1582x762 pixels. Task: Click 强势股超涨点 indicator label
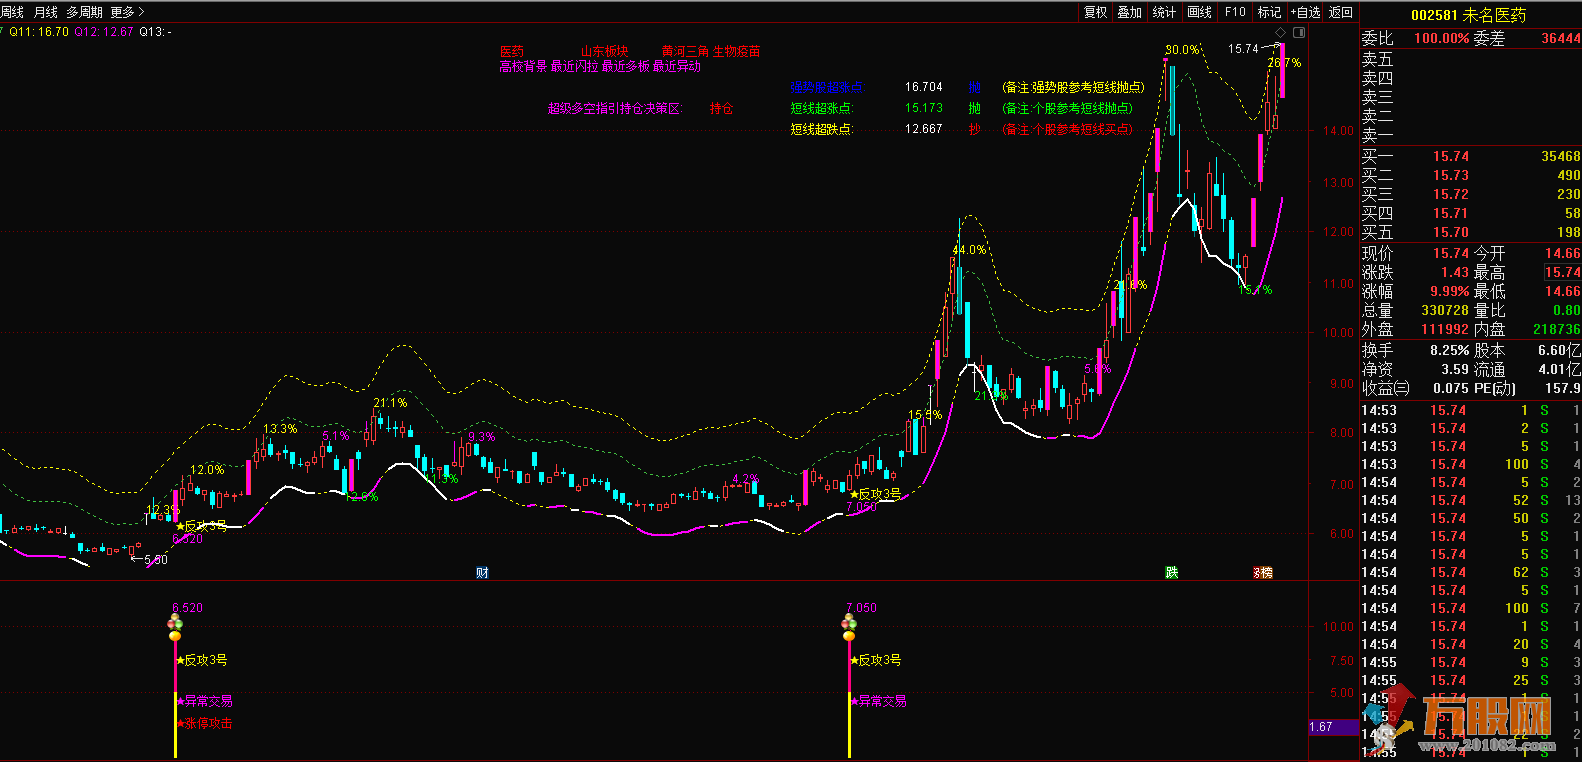pos(828,87)
